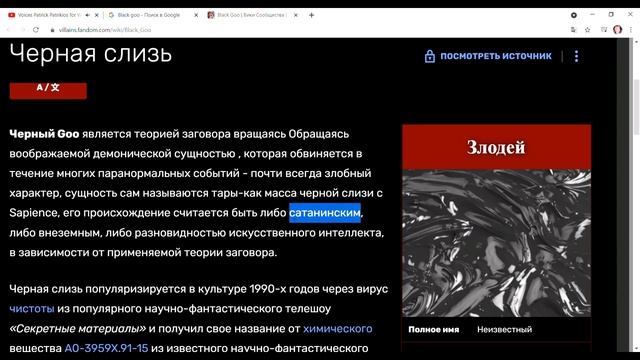Click the Google favicon on the second tab

[111, 15]
